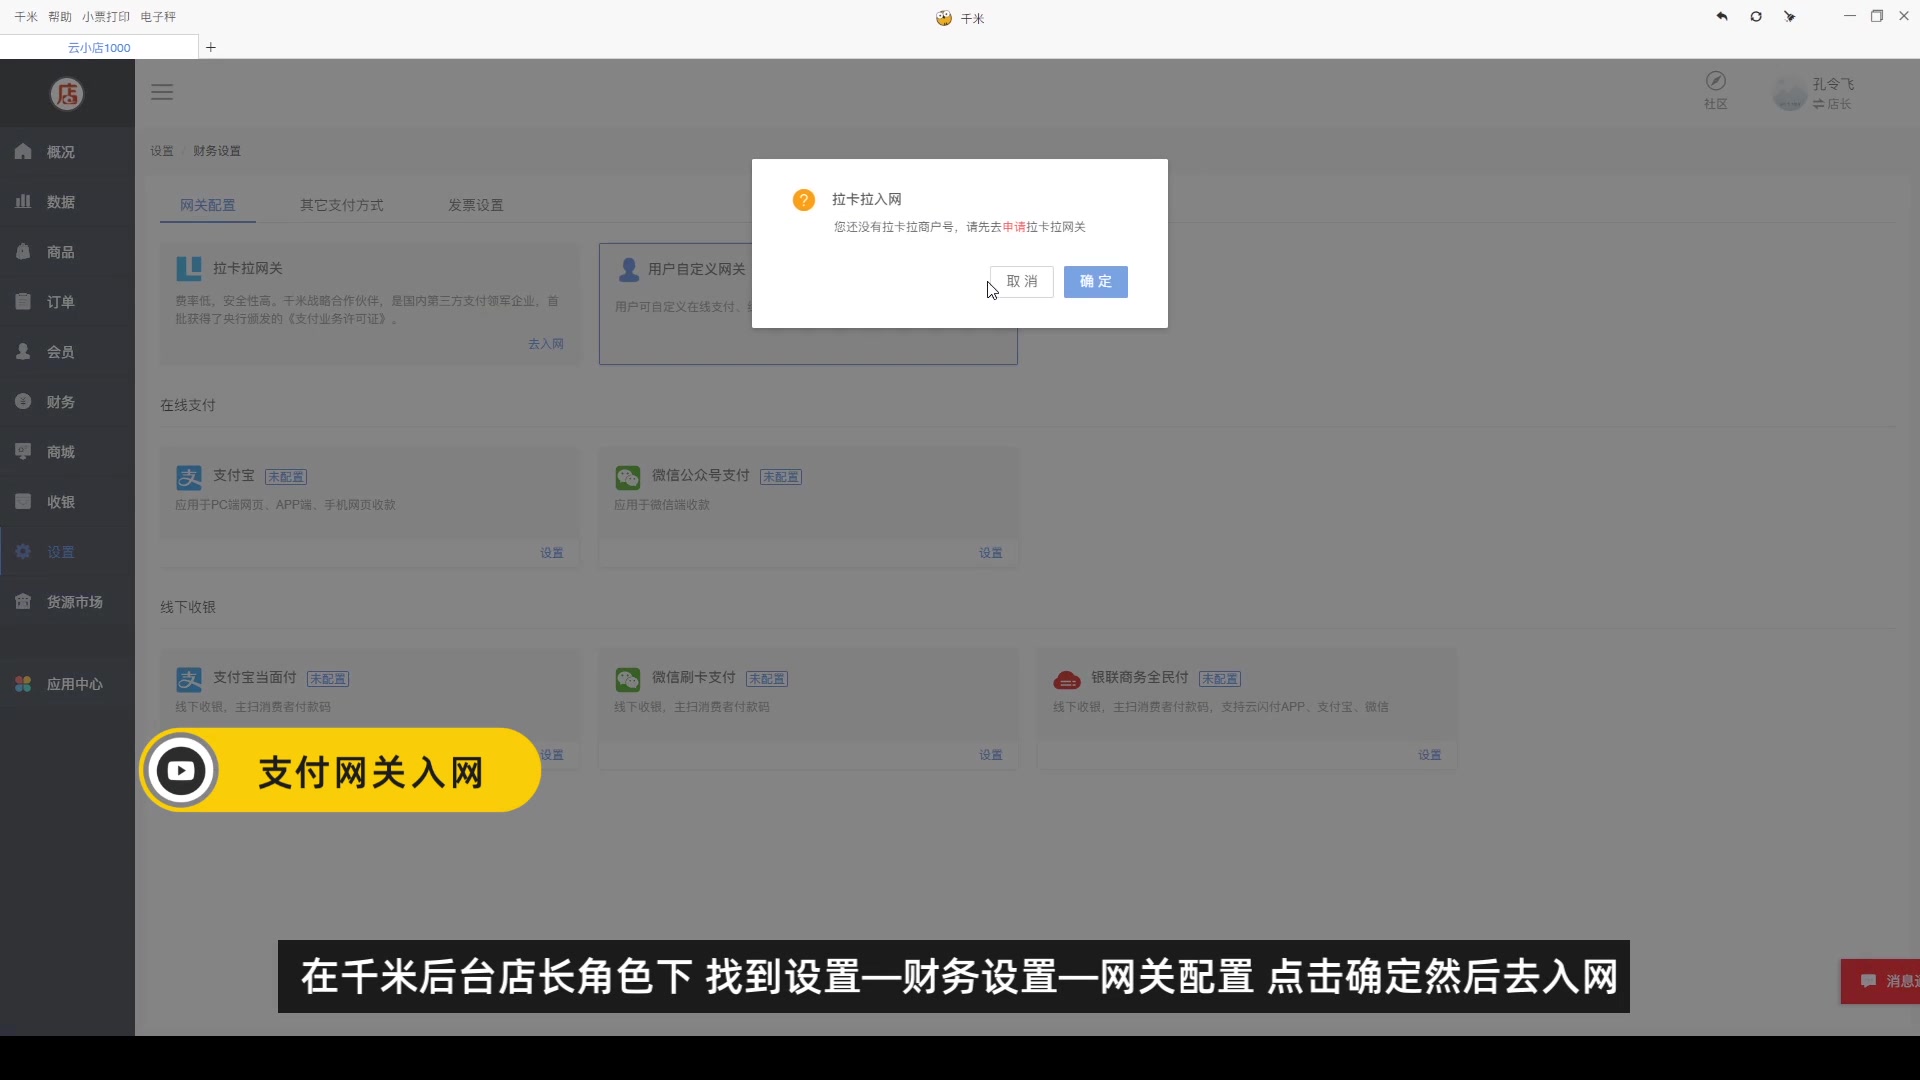Select the 用户自定义网关 card
This screenshot has height=1080, width=1920.
pyautogui.click(x=808, y=304)
